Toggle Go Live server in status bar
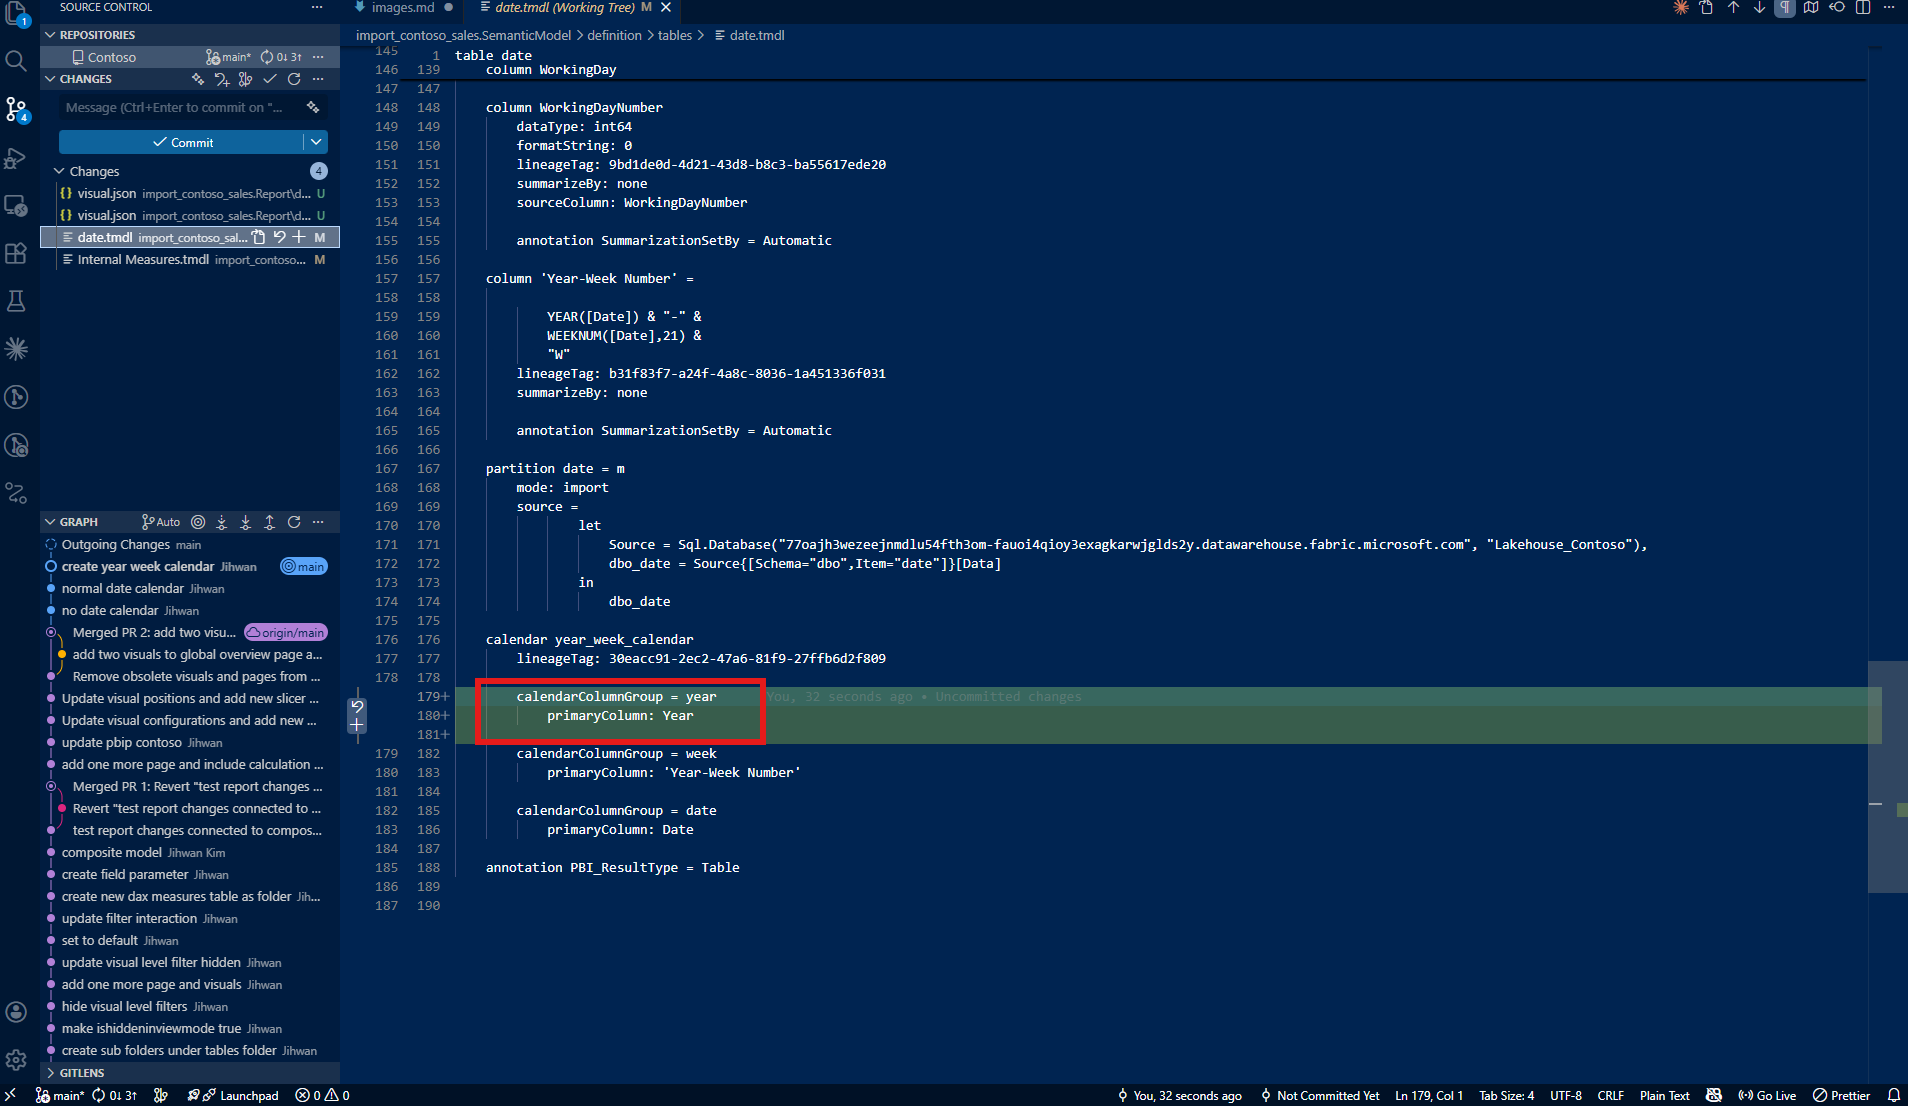 [1767, 1096]
